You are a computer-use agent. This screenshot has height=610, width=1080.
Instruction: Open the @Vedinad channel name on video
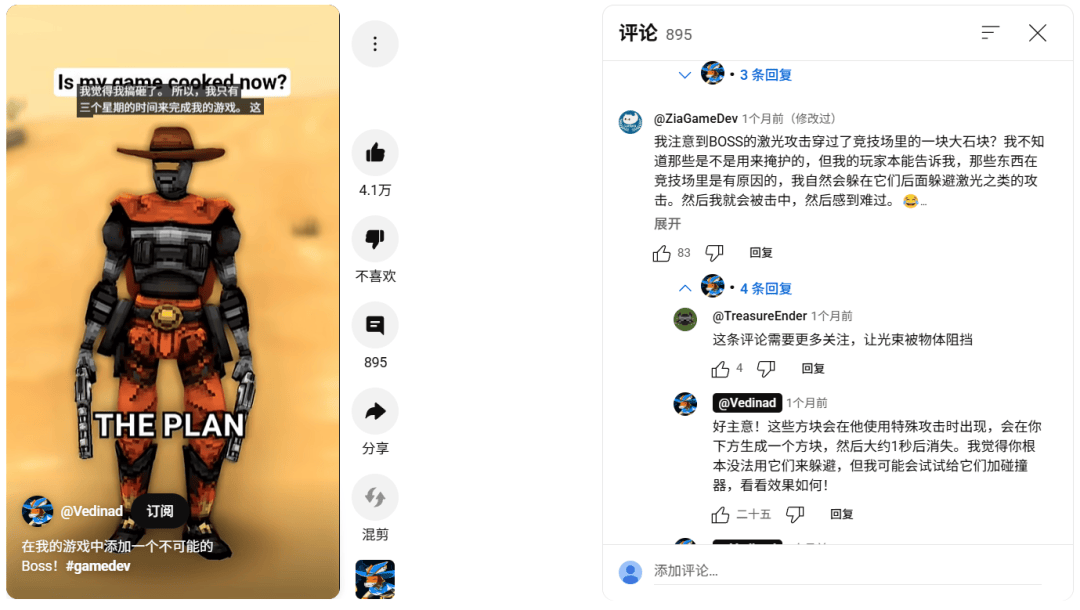92,512
